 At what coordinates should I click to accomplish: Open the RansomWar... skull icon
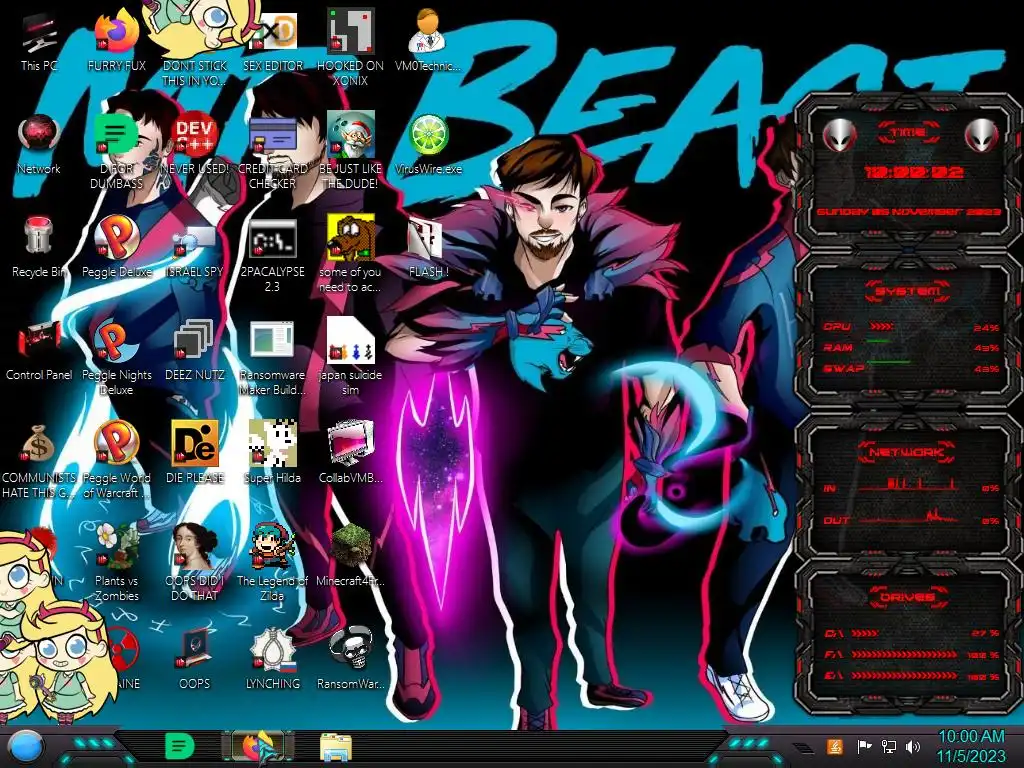pyautogui.click(x=351, y=658)
